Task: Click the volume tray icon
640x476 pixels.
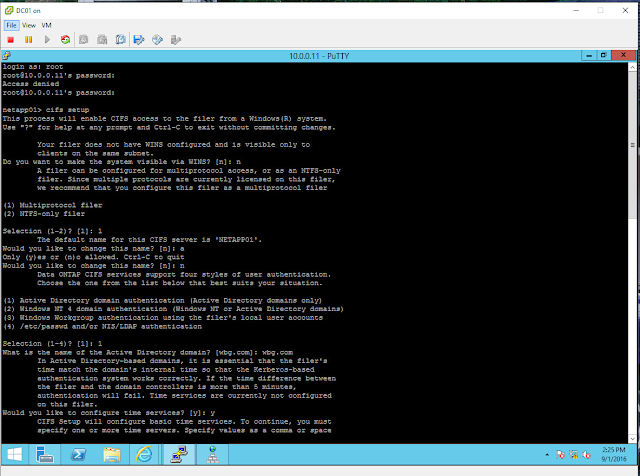Action: click(x=587, y=454)
